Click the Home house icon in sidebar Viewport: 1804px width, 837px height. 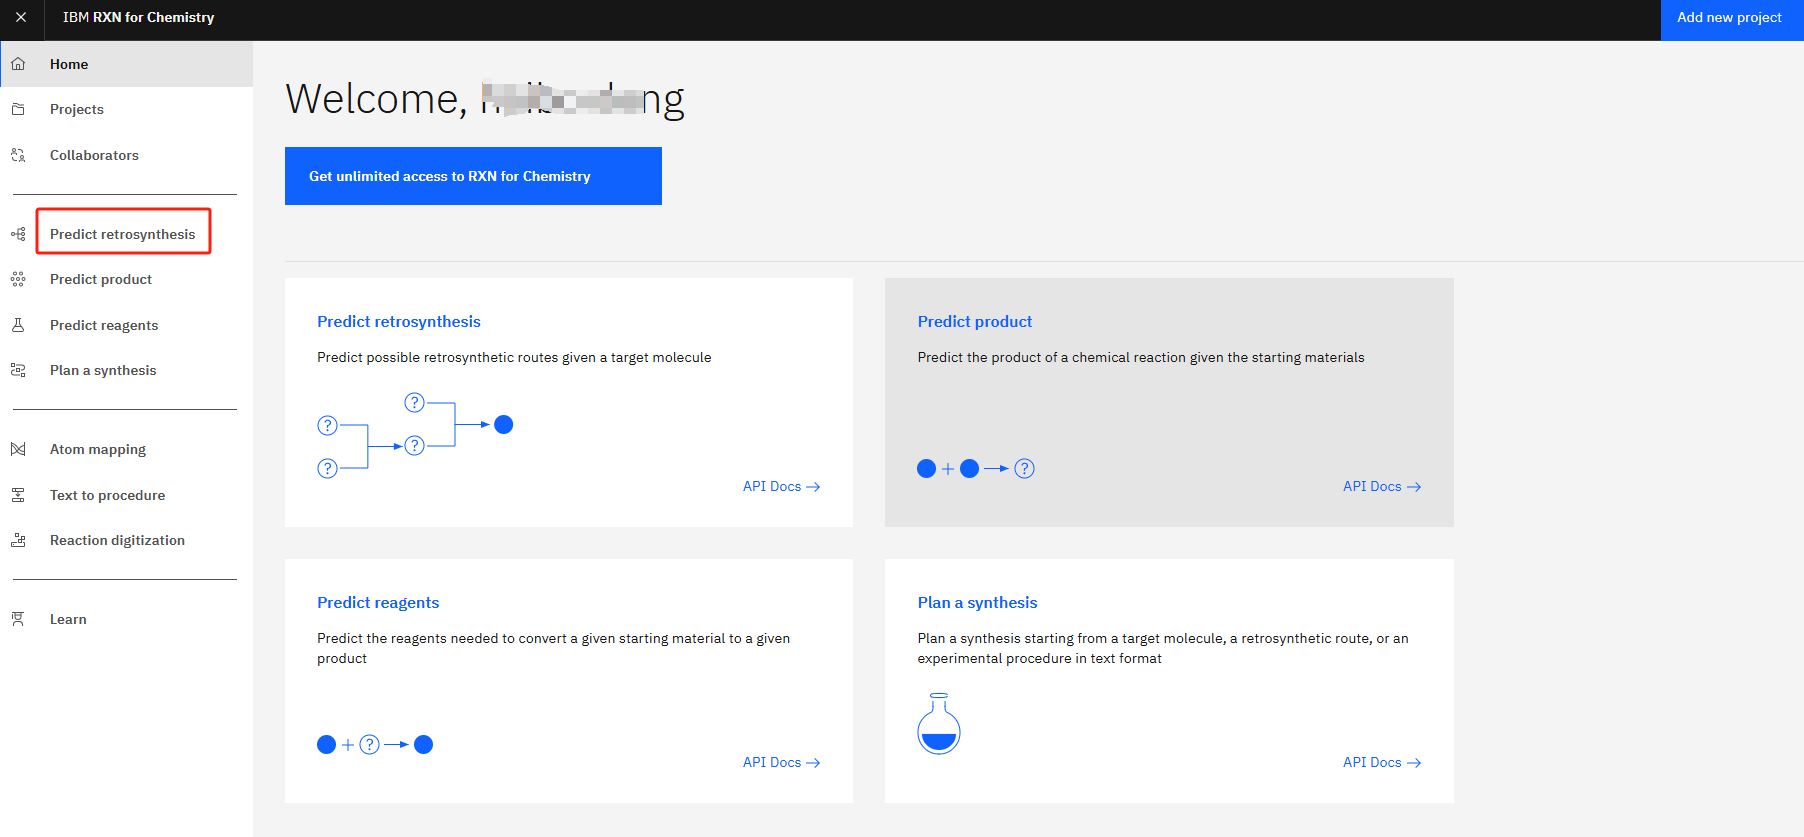(18, 64)
